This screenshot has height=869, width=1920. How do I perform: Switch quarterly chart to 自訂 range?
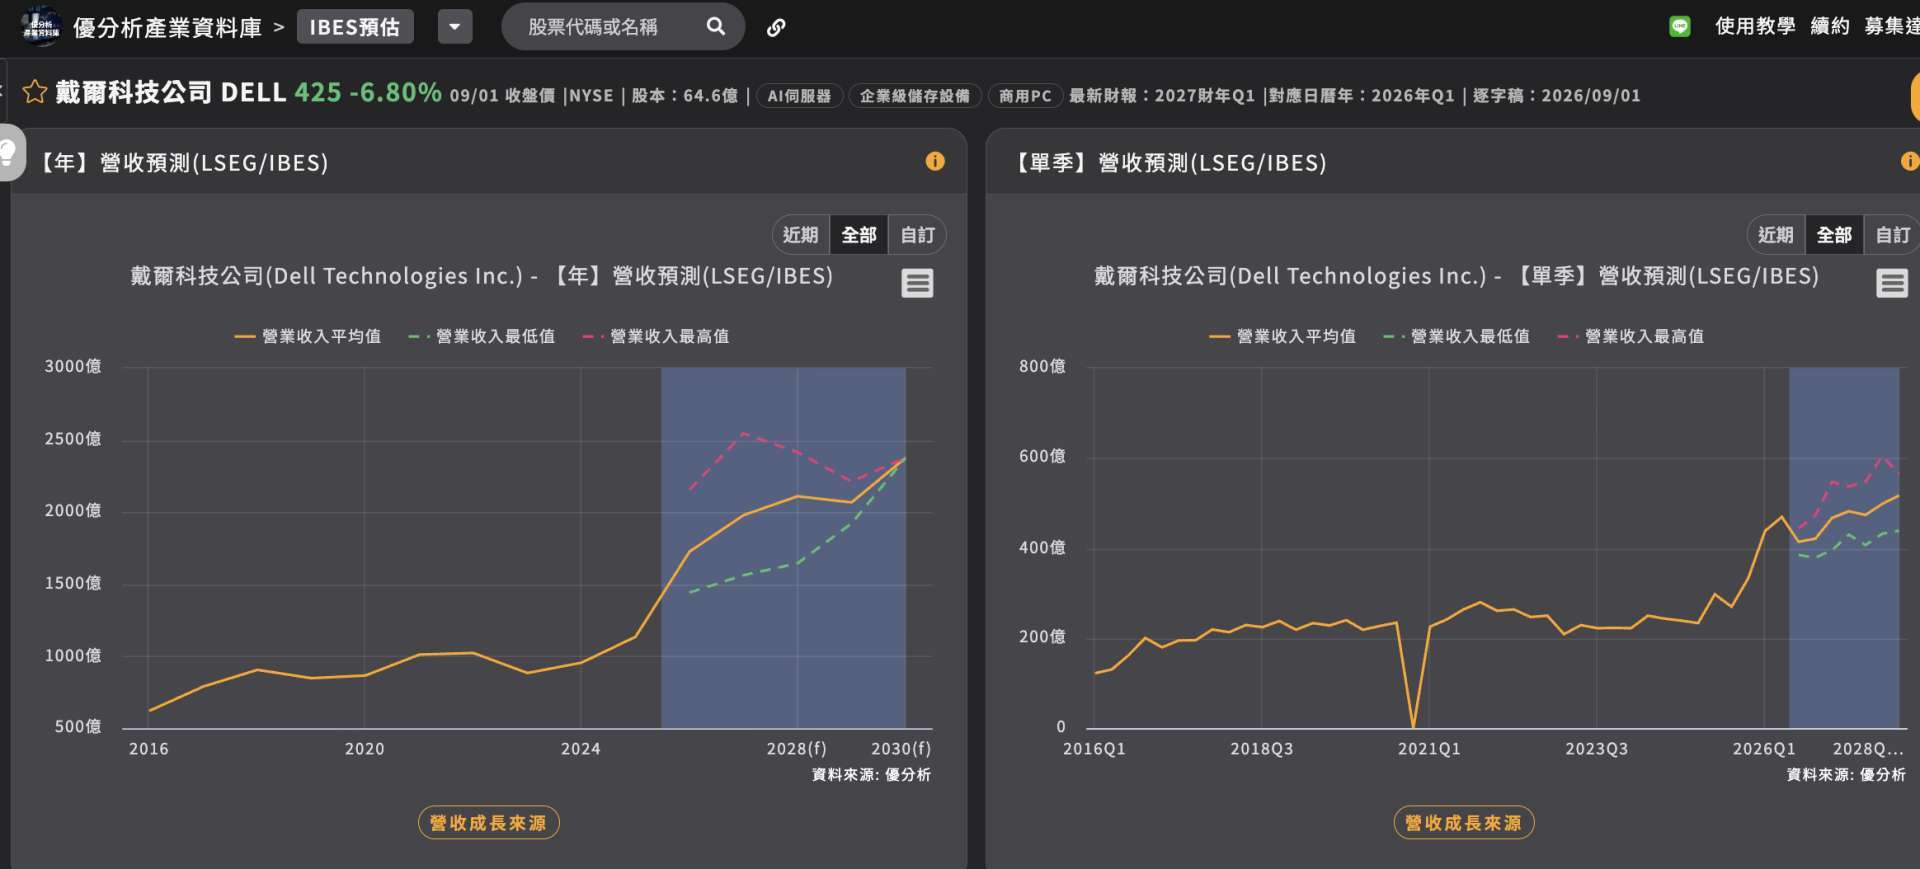pyautogui.click(x=1893, y=235)
